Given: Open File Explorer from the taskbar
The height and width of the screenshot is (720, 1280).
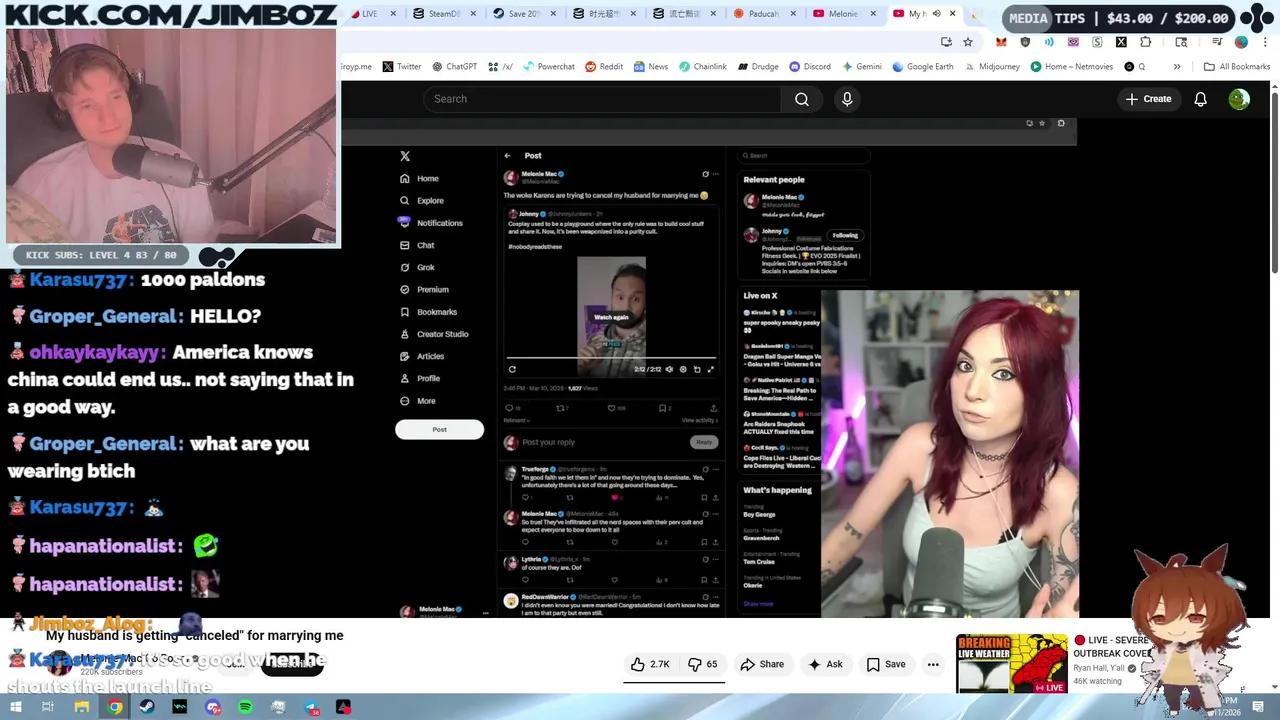Looking at the screenshot, I should (82, 707).
